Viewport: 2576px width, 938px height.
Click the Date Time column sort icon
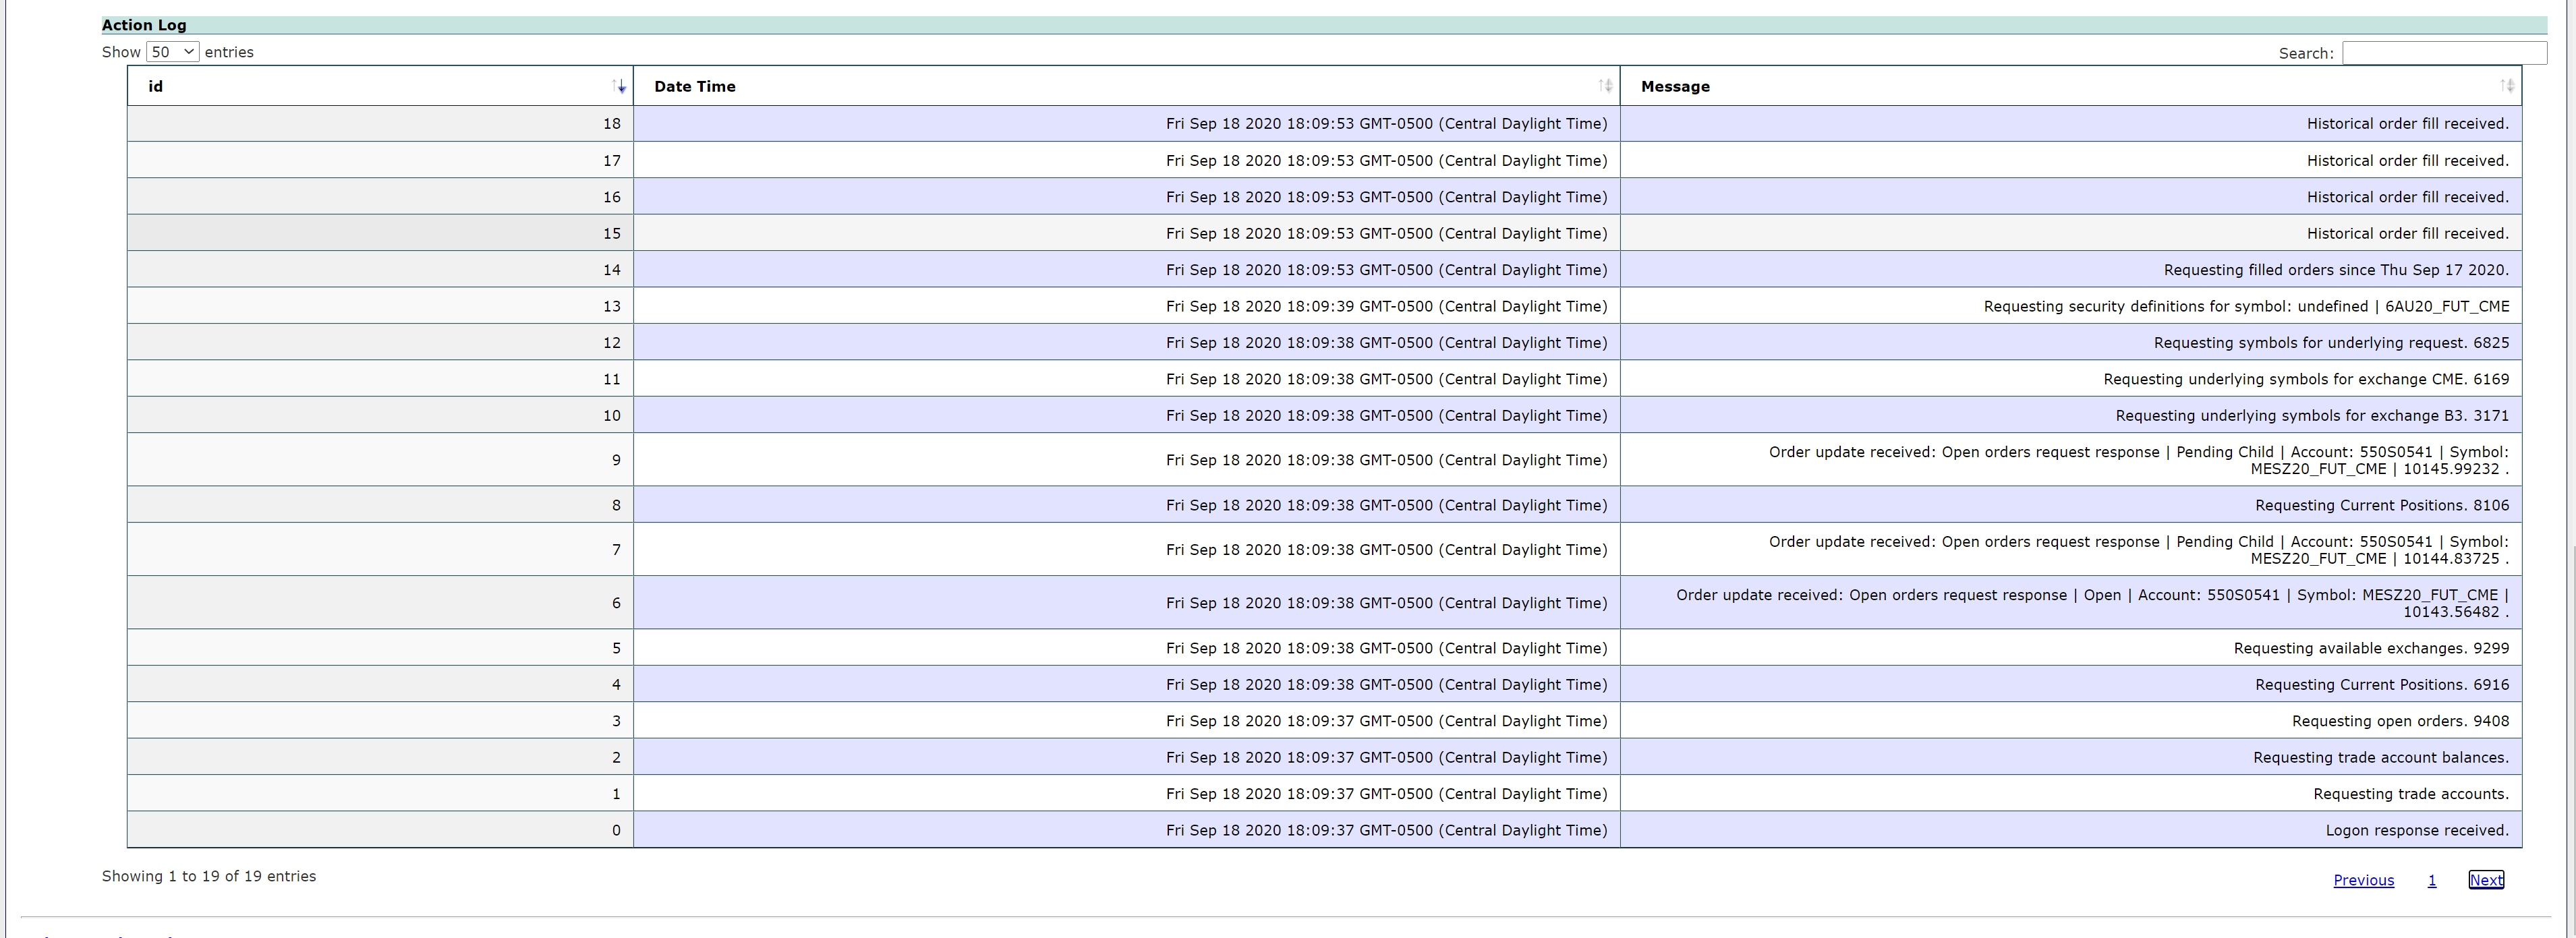1604,87
